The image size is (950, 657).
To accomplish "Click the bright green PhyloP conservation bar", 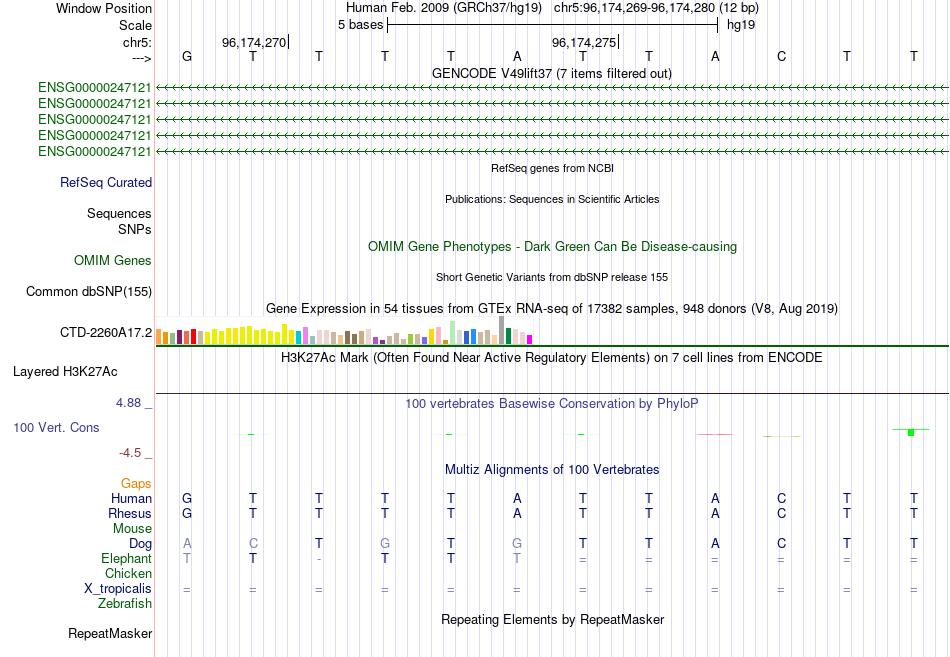I will pyautogui.click(x=911, y=432).
